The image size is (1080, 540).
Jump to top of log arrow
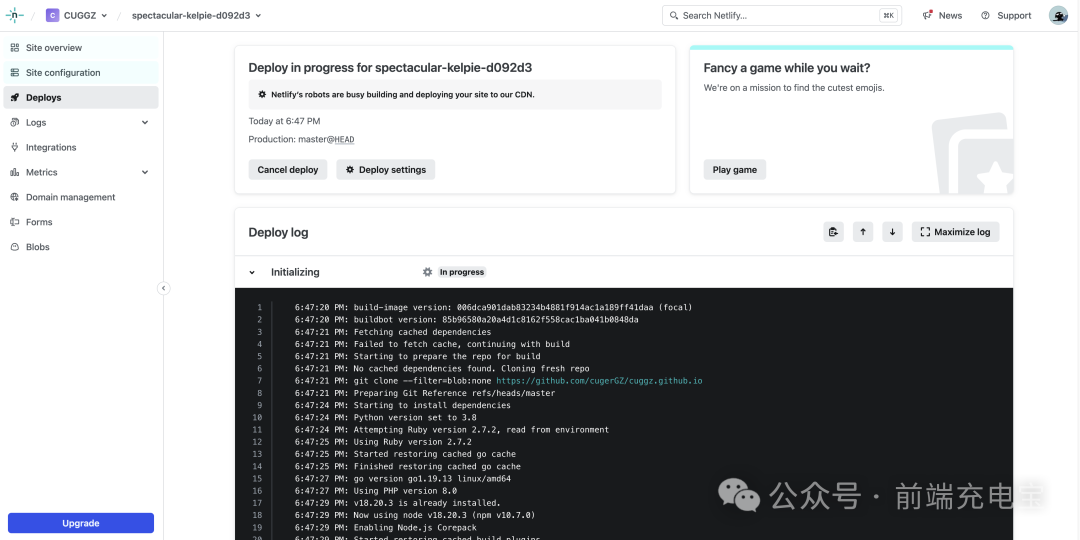[863, 232]
